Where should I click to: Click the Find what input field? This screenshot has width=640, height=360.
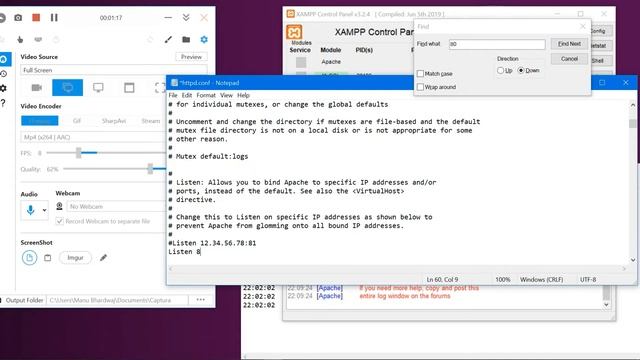497,44
